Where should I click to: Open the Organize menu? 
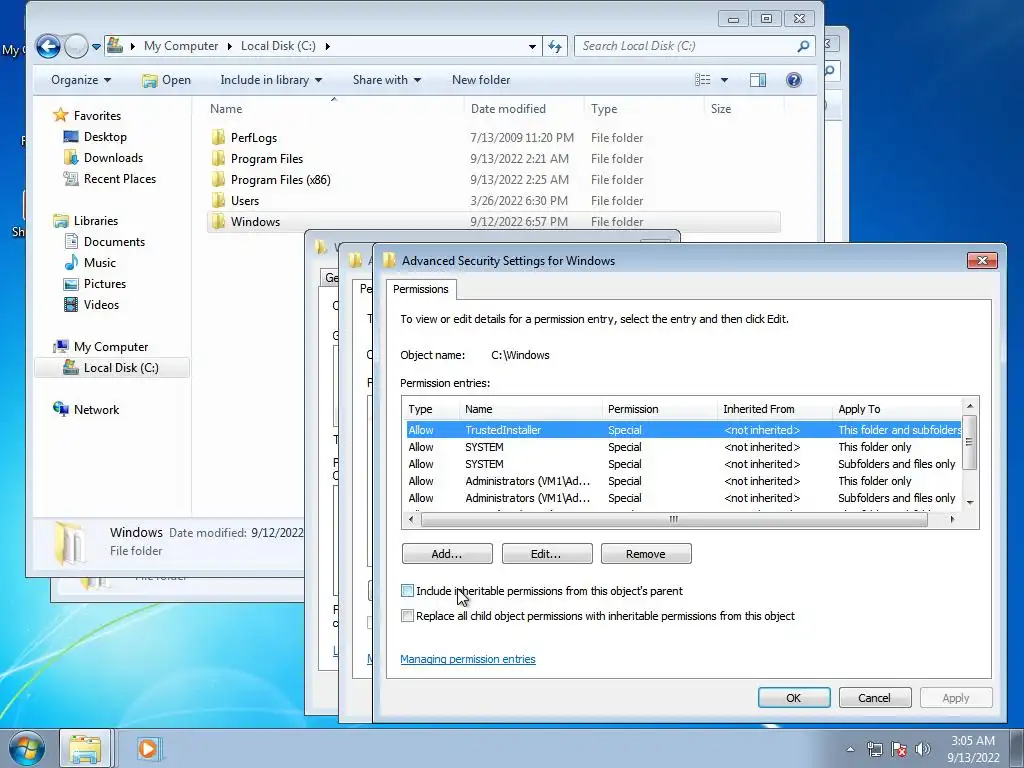pyautogui.click(x=81, y=80)
